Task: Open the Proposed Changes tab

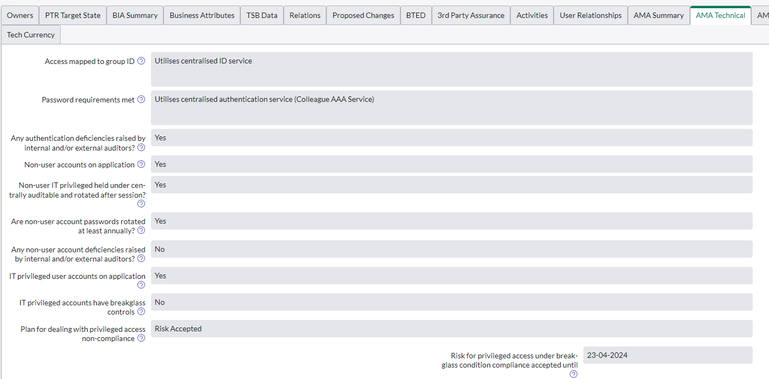Action: click(363, 15)
